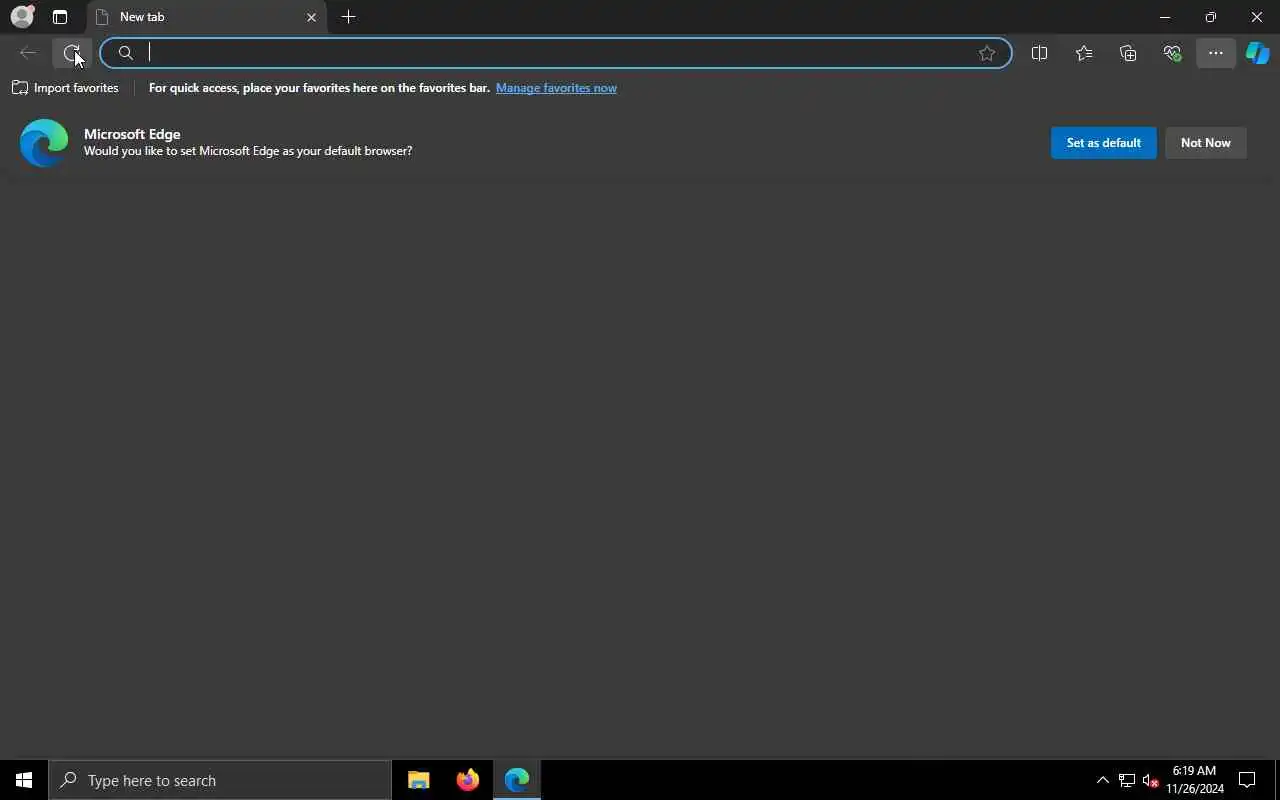1280x800 pixels.
Task: Click the taskbar search box
Action: pos(220,780)
